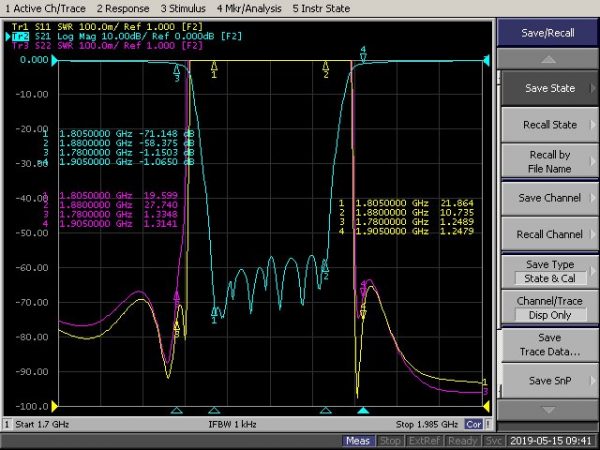Toggle the ExtRef status indicator
The height and width of the screenshot is (450, 600).
426,441
